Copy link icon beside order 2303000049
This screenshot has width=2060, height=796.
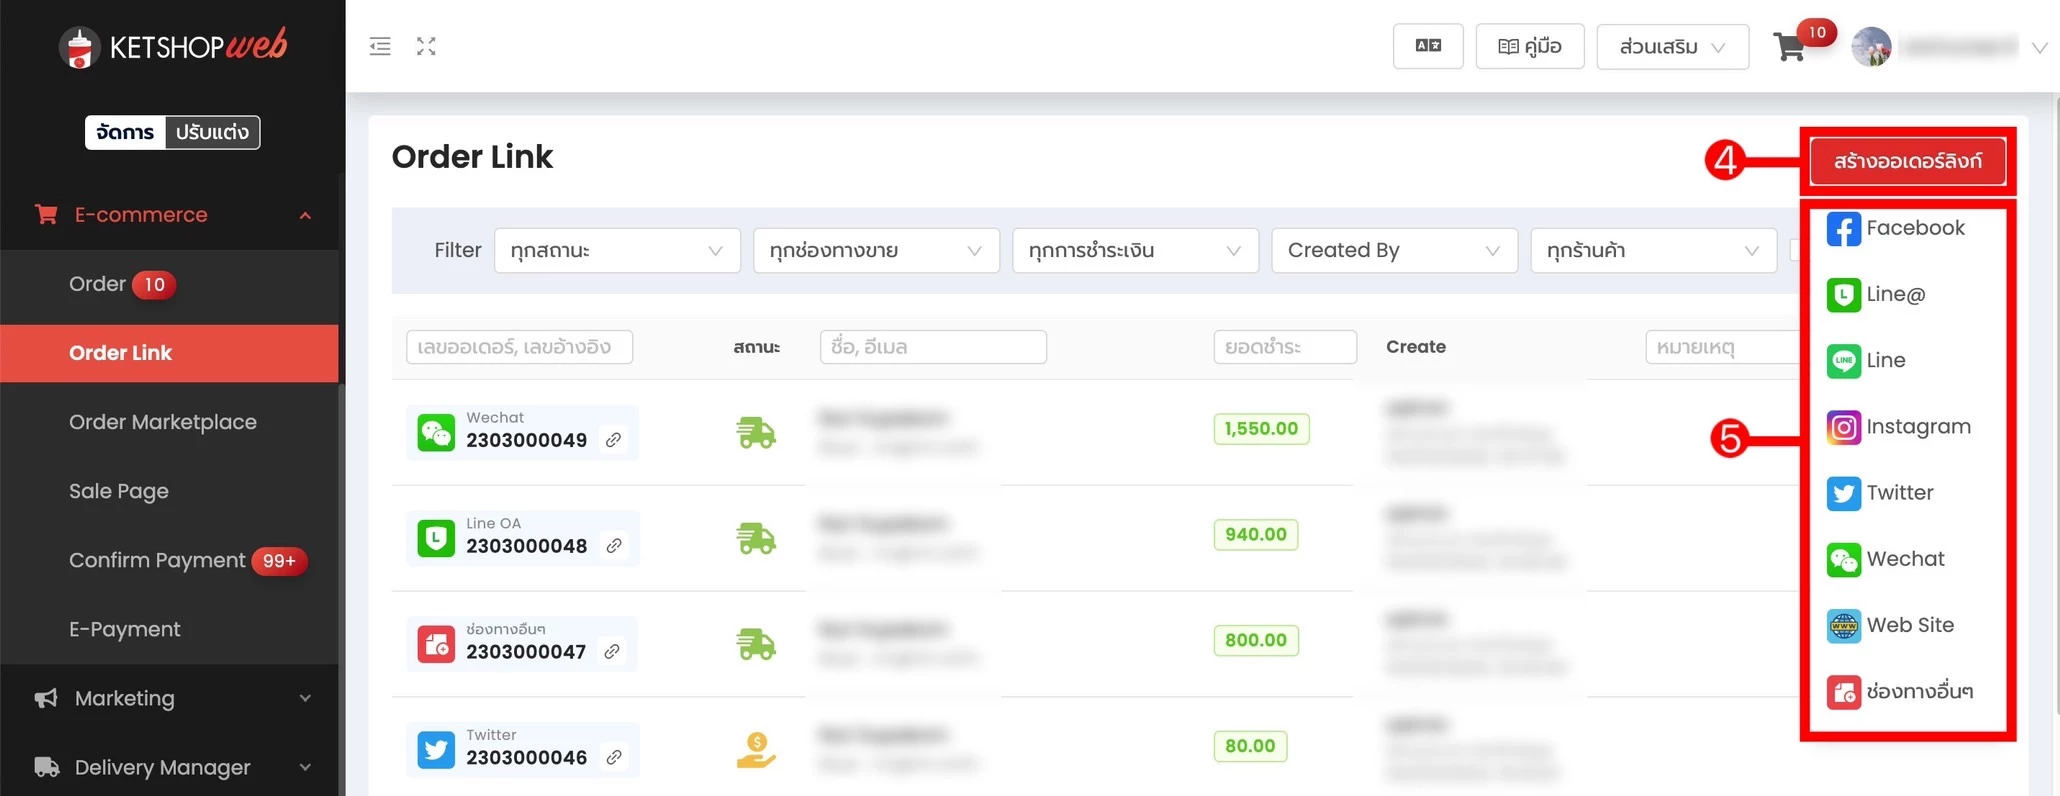pos(613,440)
